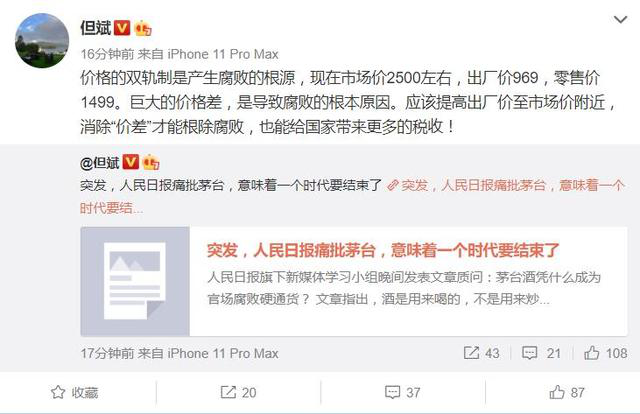The width and height of the screenshot is (640, 414).
Task: Click the thumbs-up medal badge next to top username
Action: (142, 28)
